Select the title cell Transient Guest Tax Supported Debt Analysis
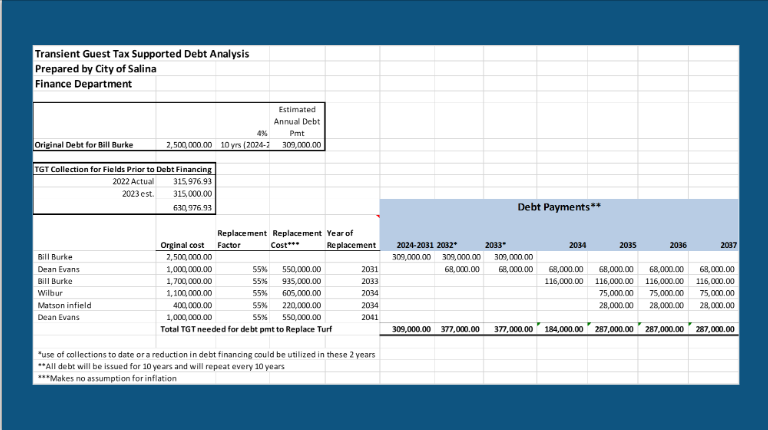Screen dimensions: 768x430 pyautogui.click(x=141, y=54)
